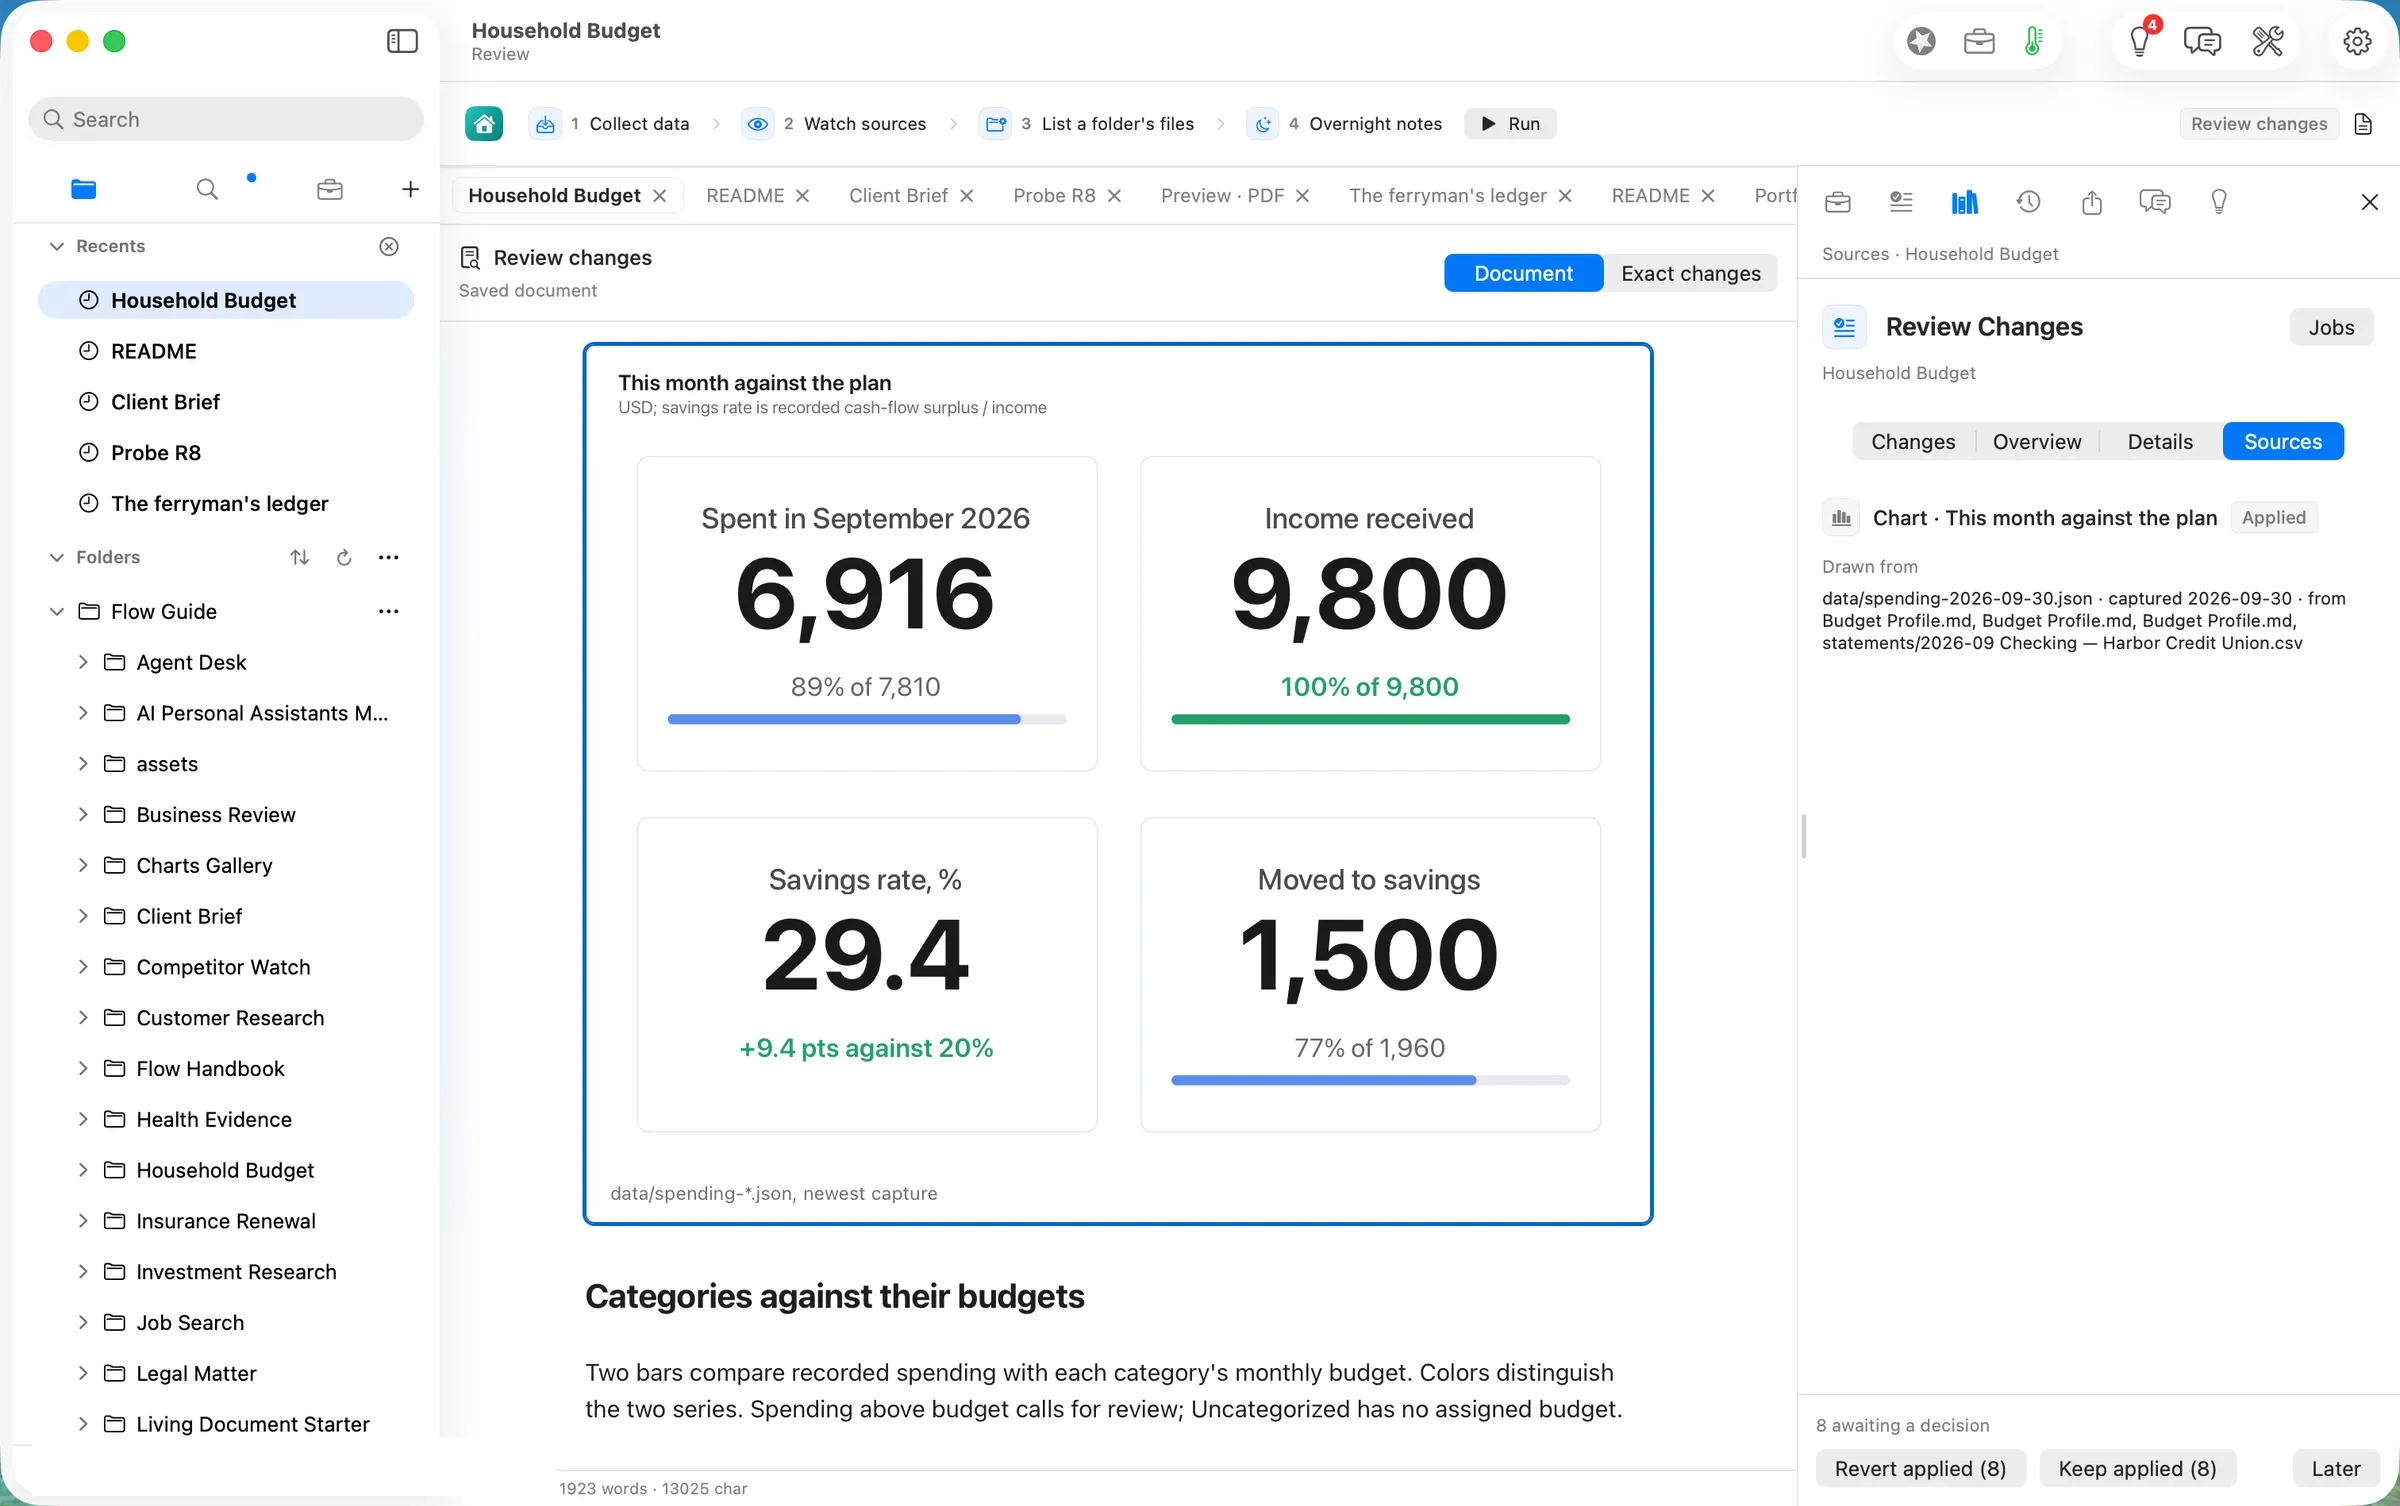Expand the Agent Desk folder
The width and height of the screenshot is (2400, 1506).
tap(83, 662)
